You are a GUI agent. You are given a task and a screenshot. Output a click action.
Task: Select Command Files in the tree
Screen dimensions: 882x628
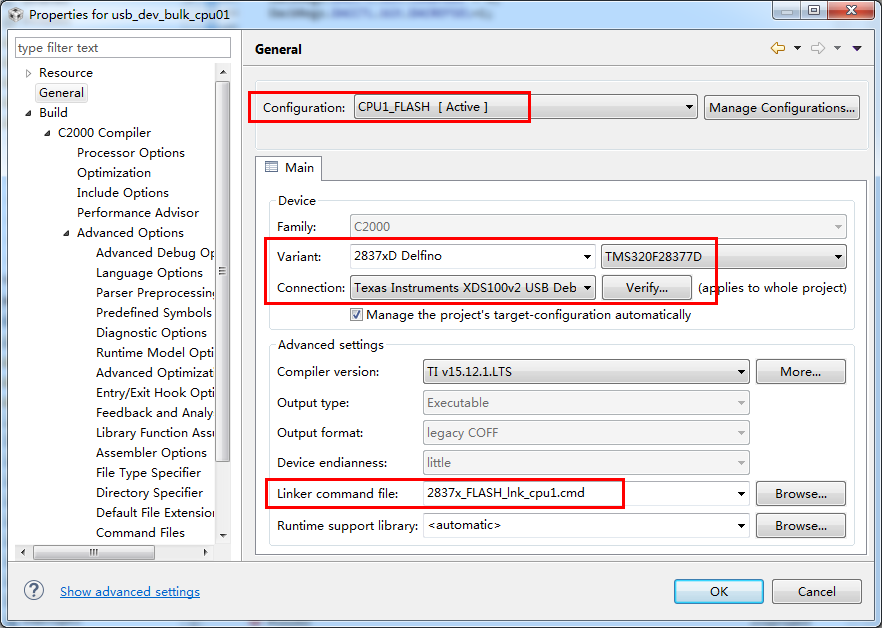pos(140,532)
